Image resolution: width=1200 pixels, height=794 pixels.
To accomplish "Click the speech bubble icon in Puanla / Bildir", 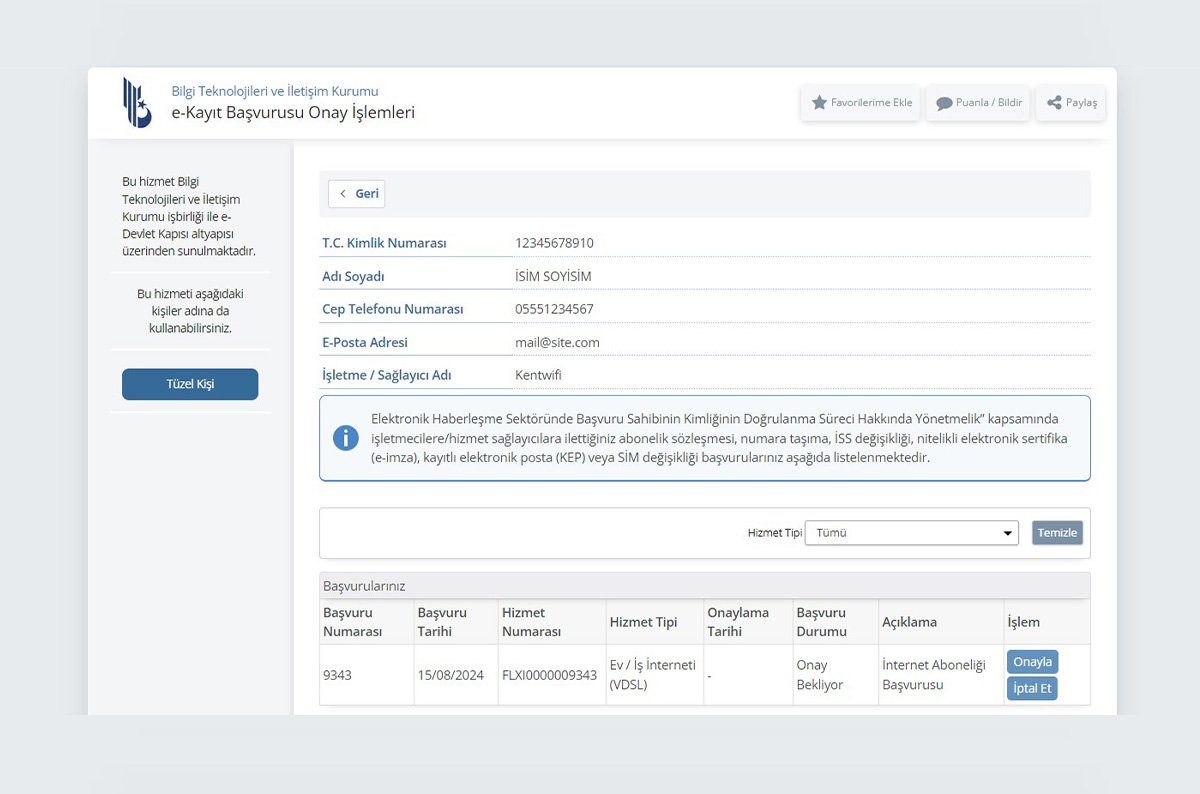I will click(943, 103).
